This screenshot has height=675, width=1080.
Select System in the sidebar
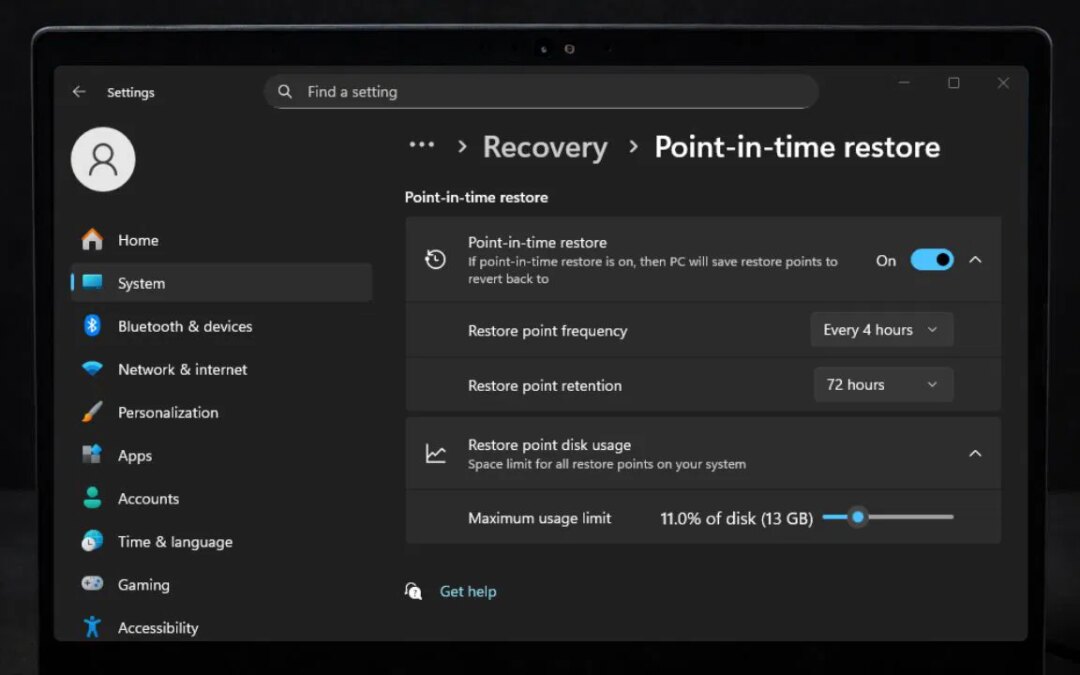pos(140,283)
